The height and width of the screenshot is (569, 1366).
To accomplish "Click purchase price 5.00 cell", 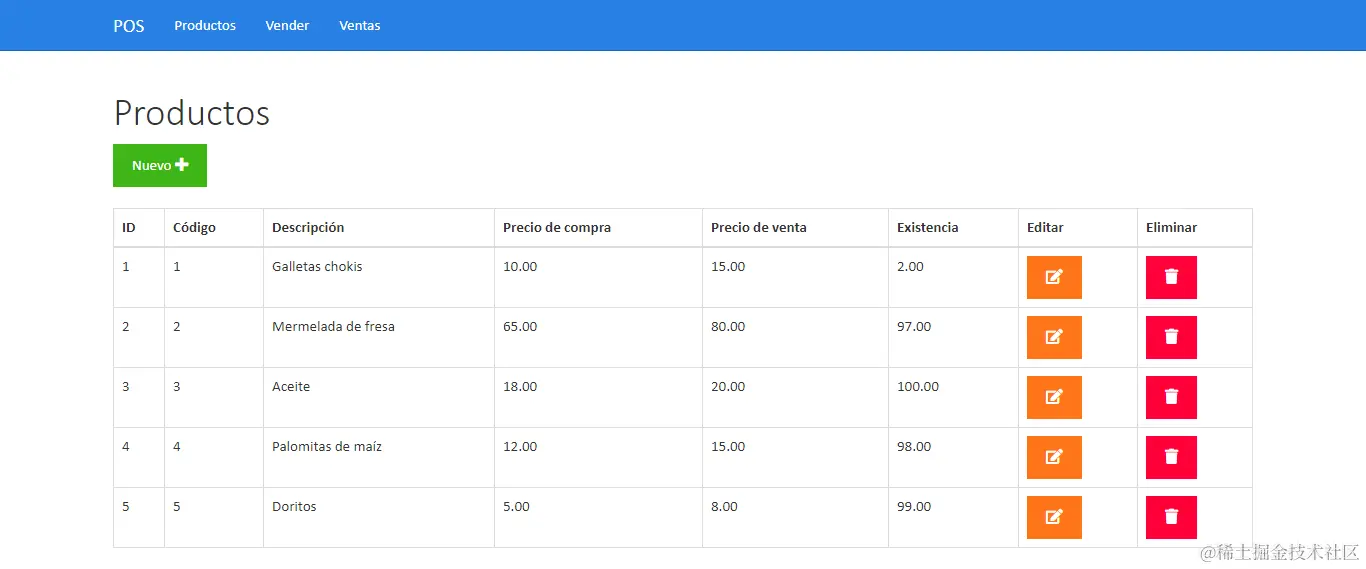I will pyautogui.click(x=598, y=517).
